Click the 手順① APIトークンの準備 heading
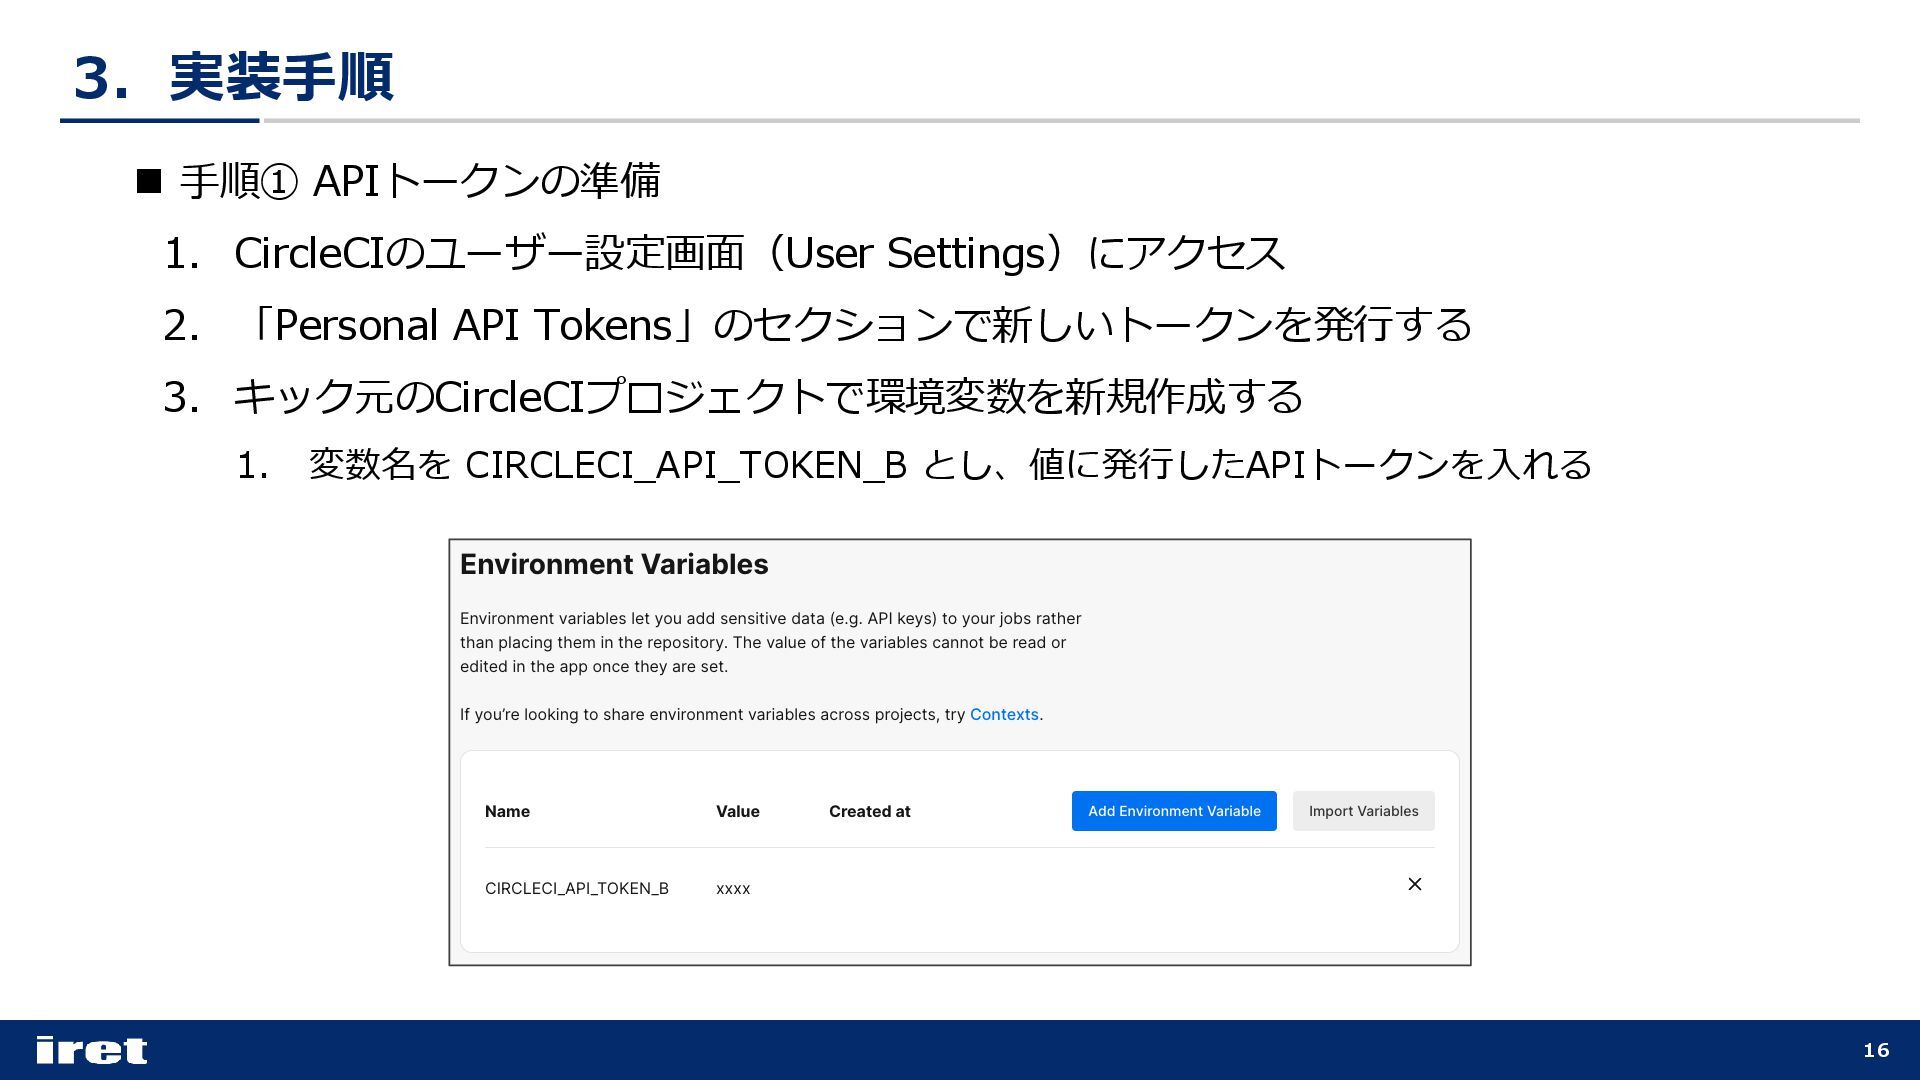1920x1080 pixels. pos(420,182)
